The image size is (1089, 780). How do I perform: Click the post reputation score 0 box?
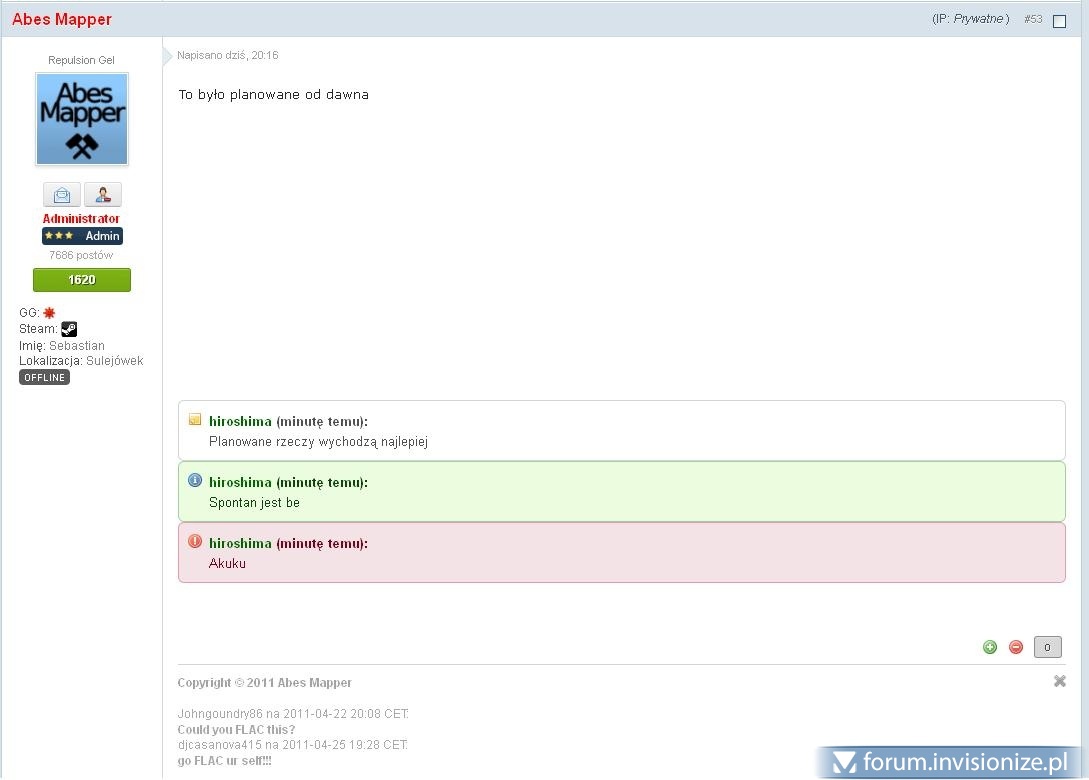pyautogui.click(x=1047, y=647)
